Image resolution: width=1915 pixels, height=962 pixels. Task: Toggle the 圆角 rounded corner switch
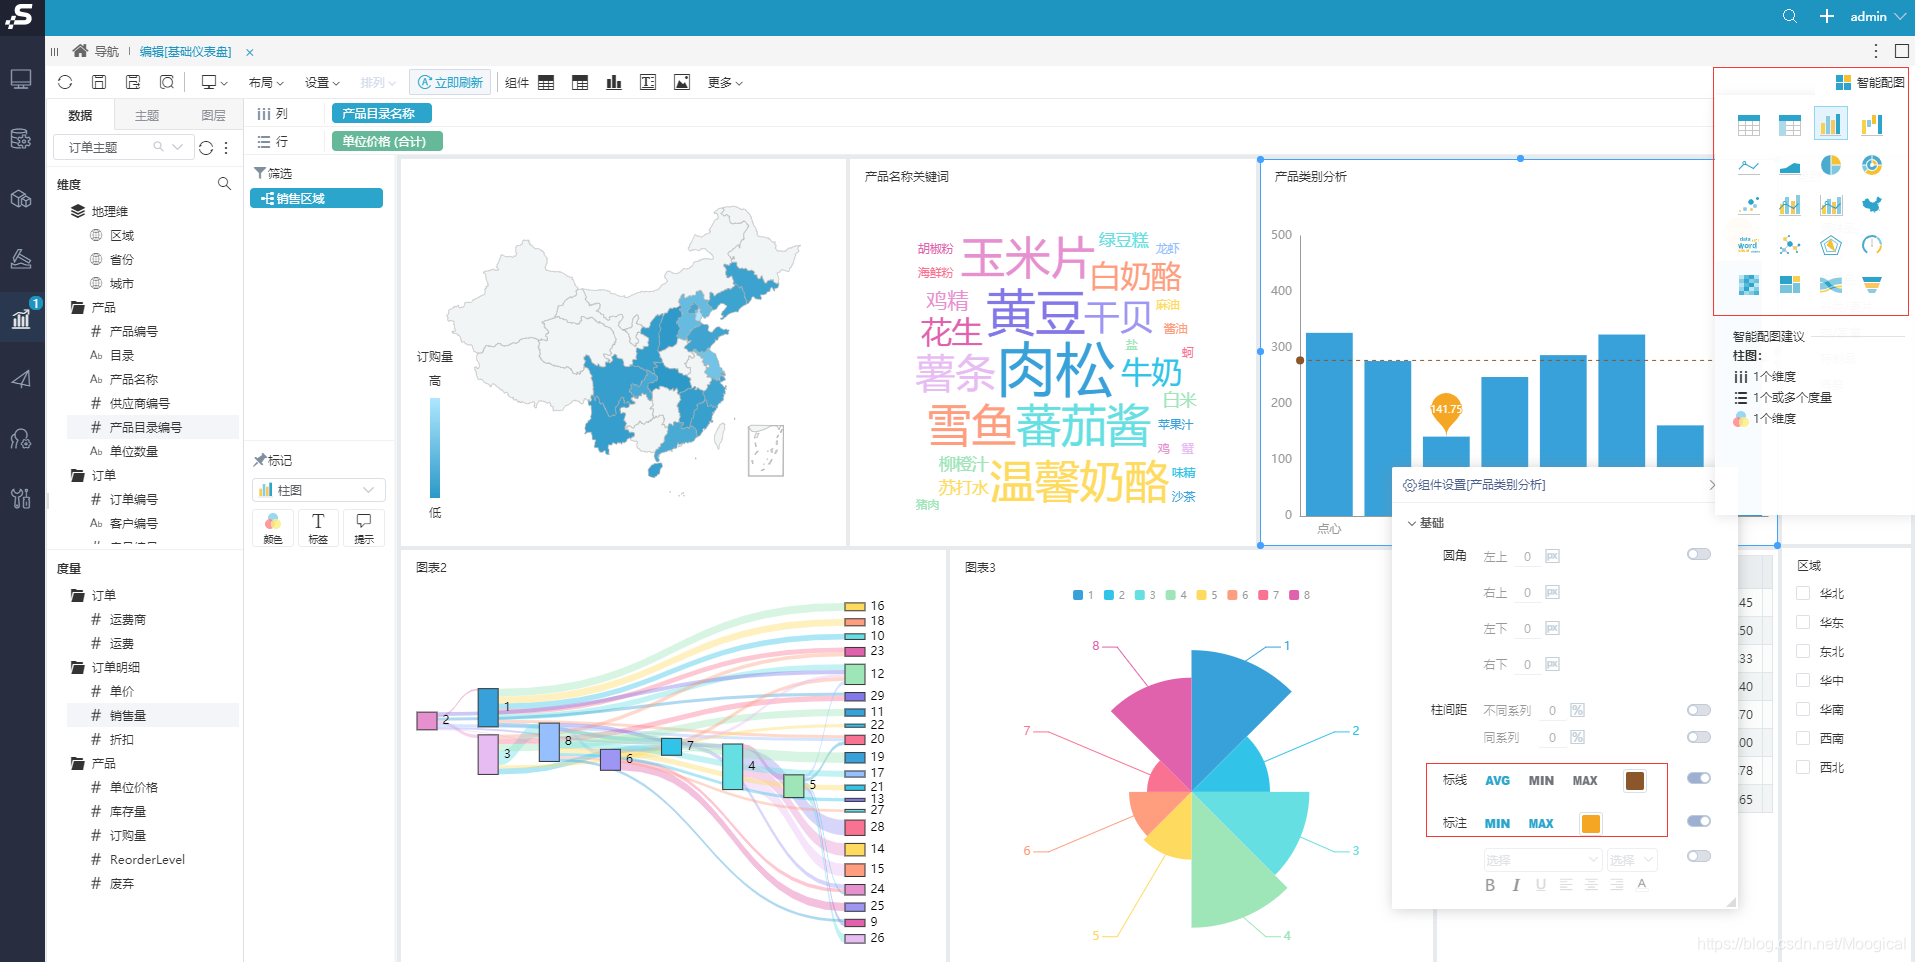(x=1698, y=554)
